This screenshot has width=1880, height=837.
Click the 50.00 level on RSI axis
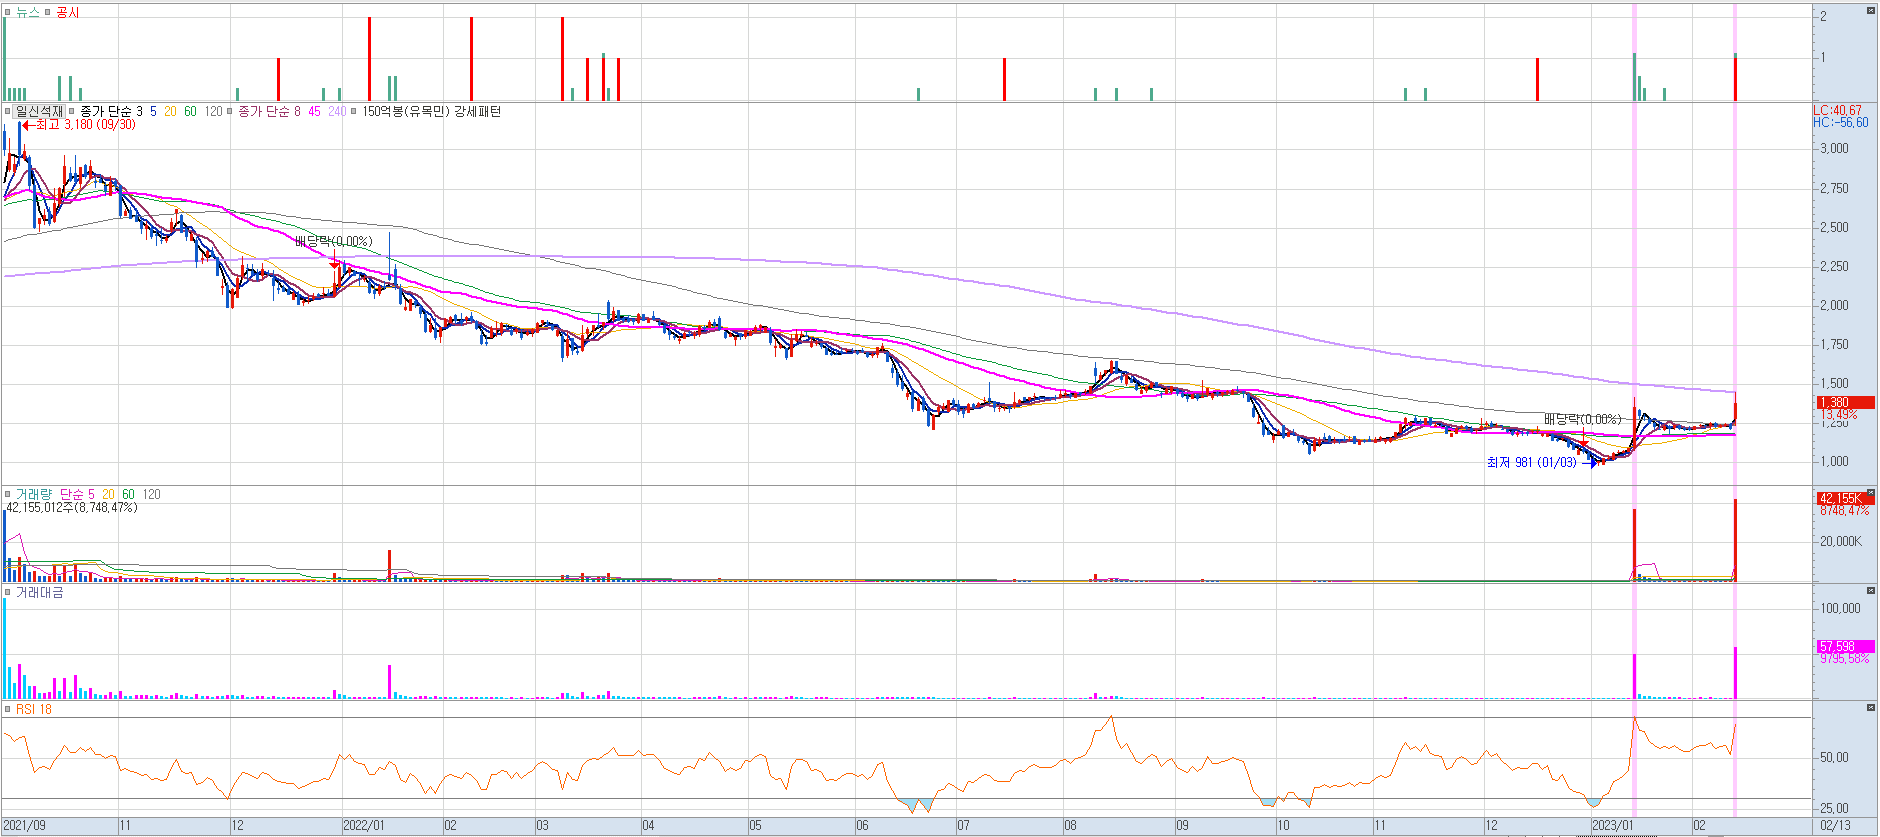1834,757
